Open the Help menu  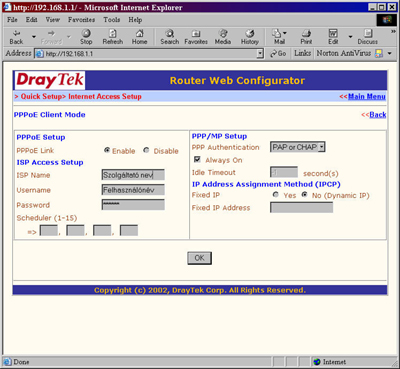click(135, 20)
